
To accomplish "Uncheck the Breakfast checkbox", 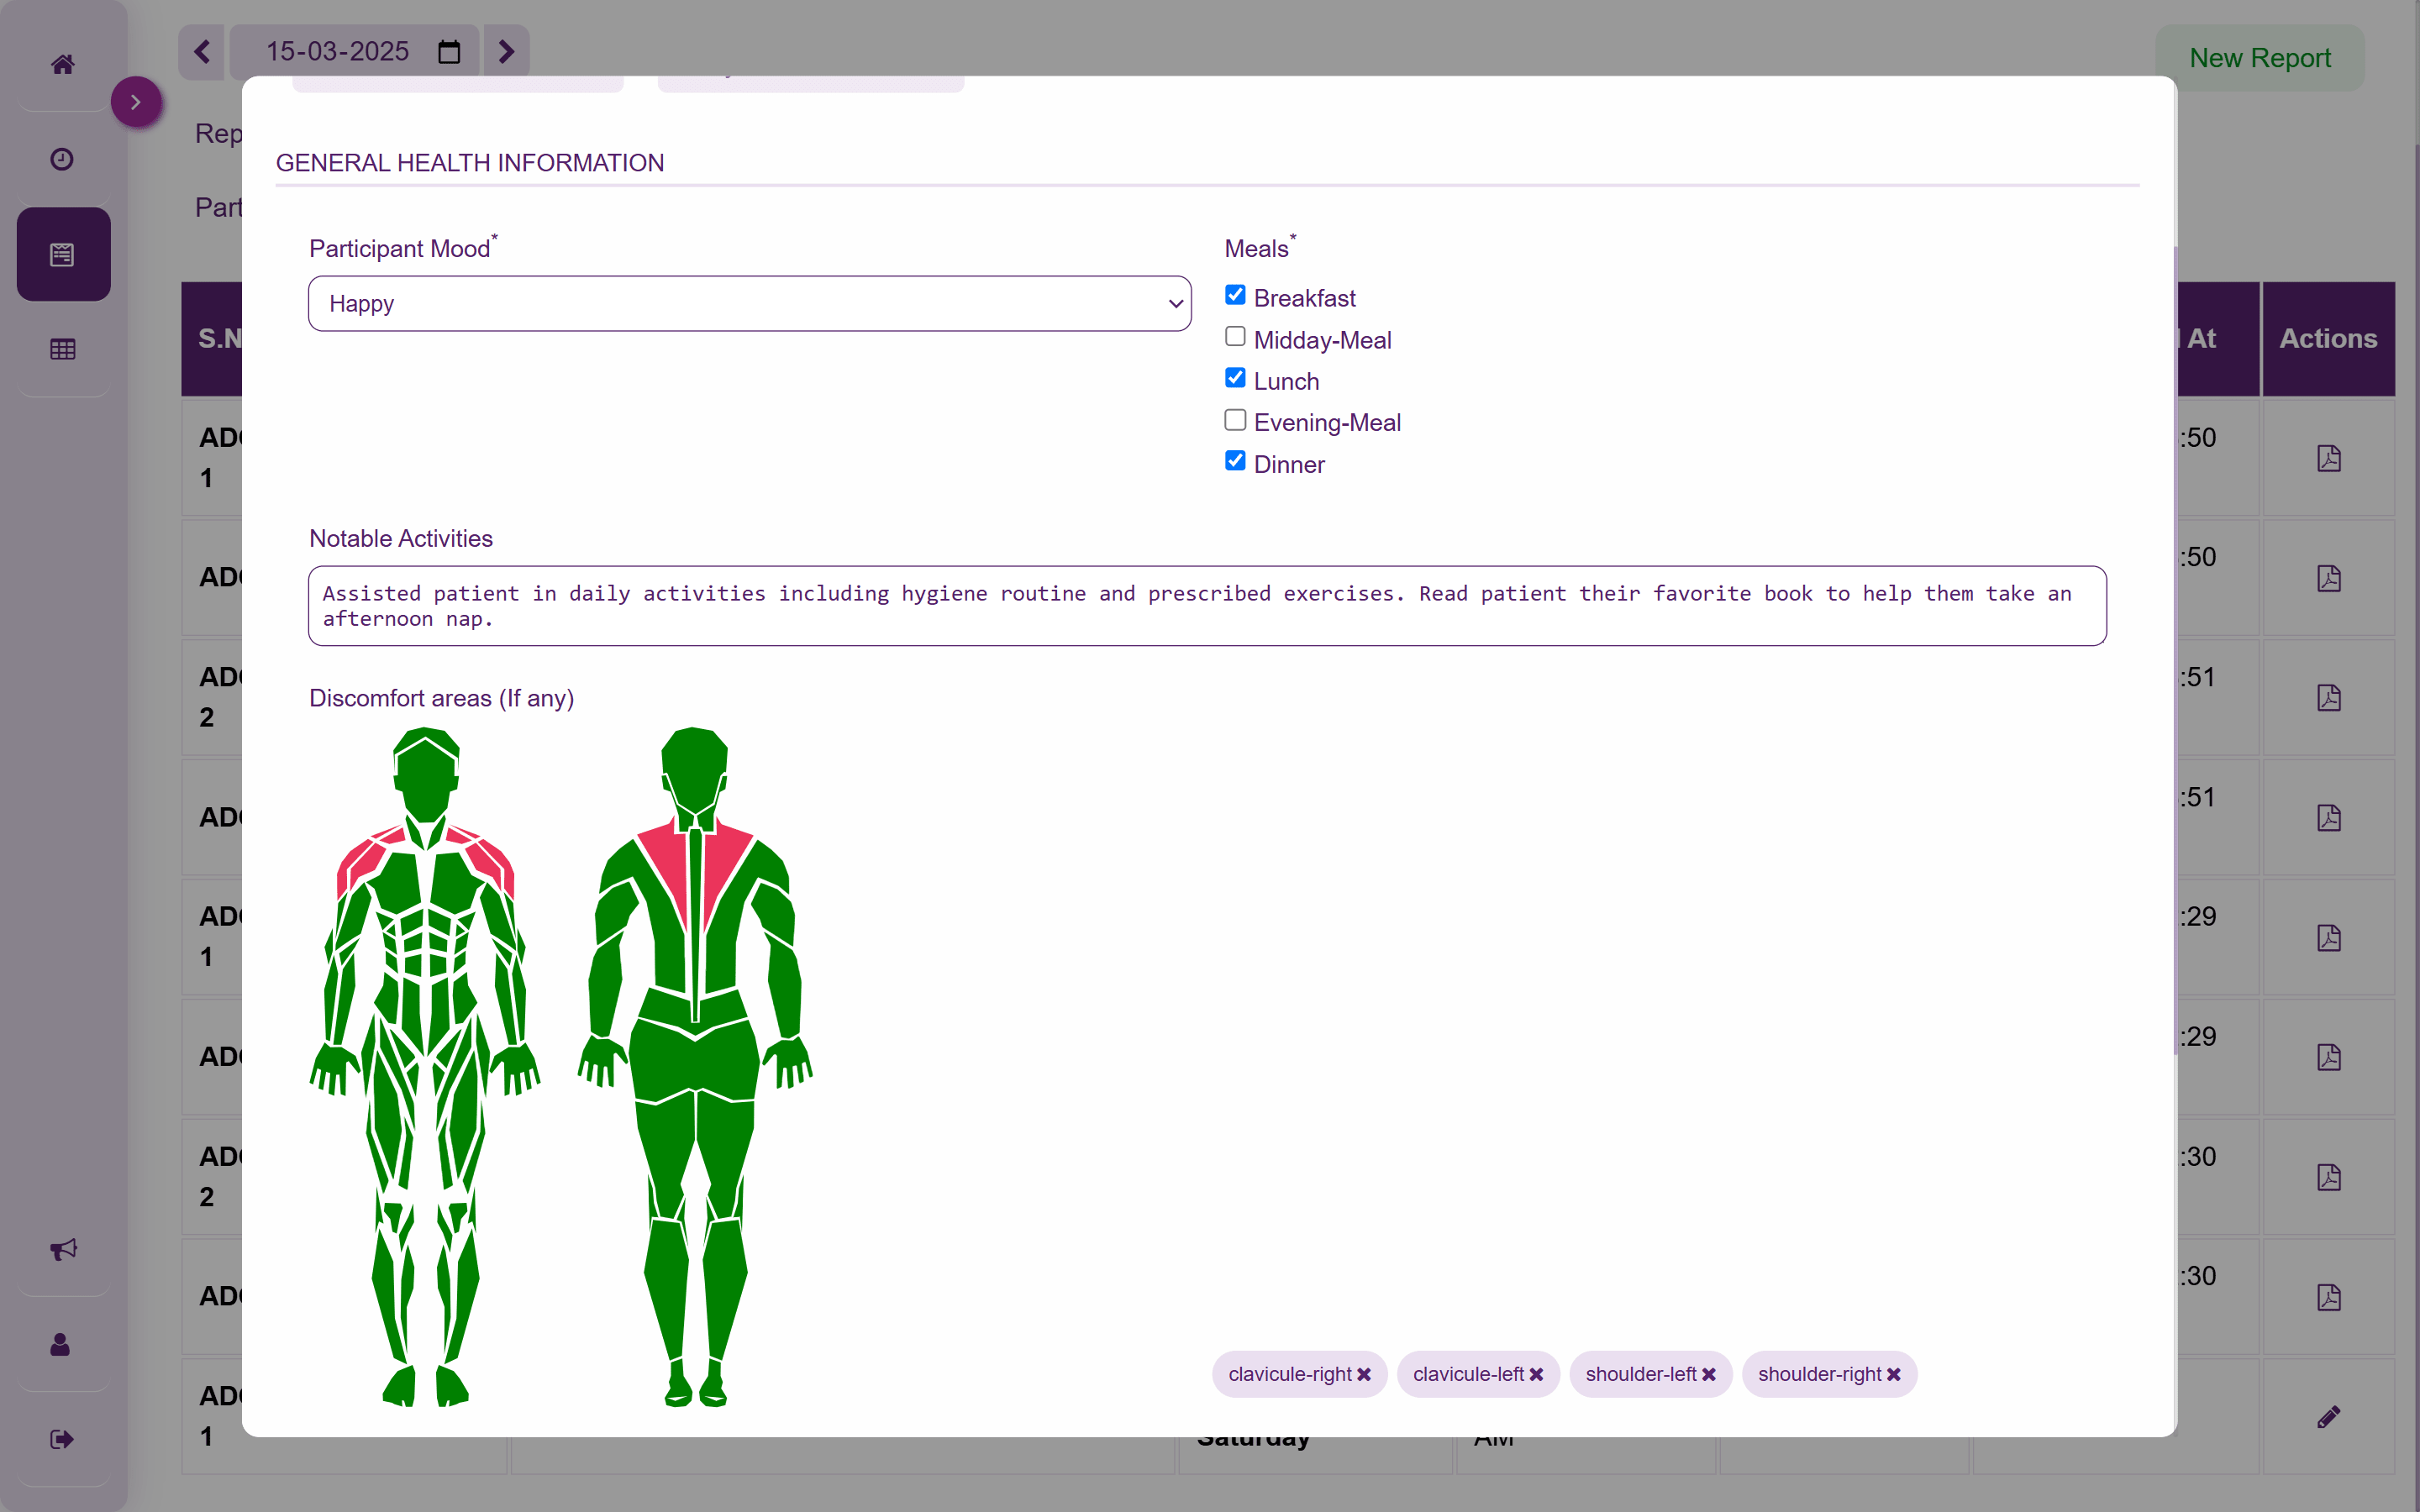I will (1235, 295).
